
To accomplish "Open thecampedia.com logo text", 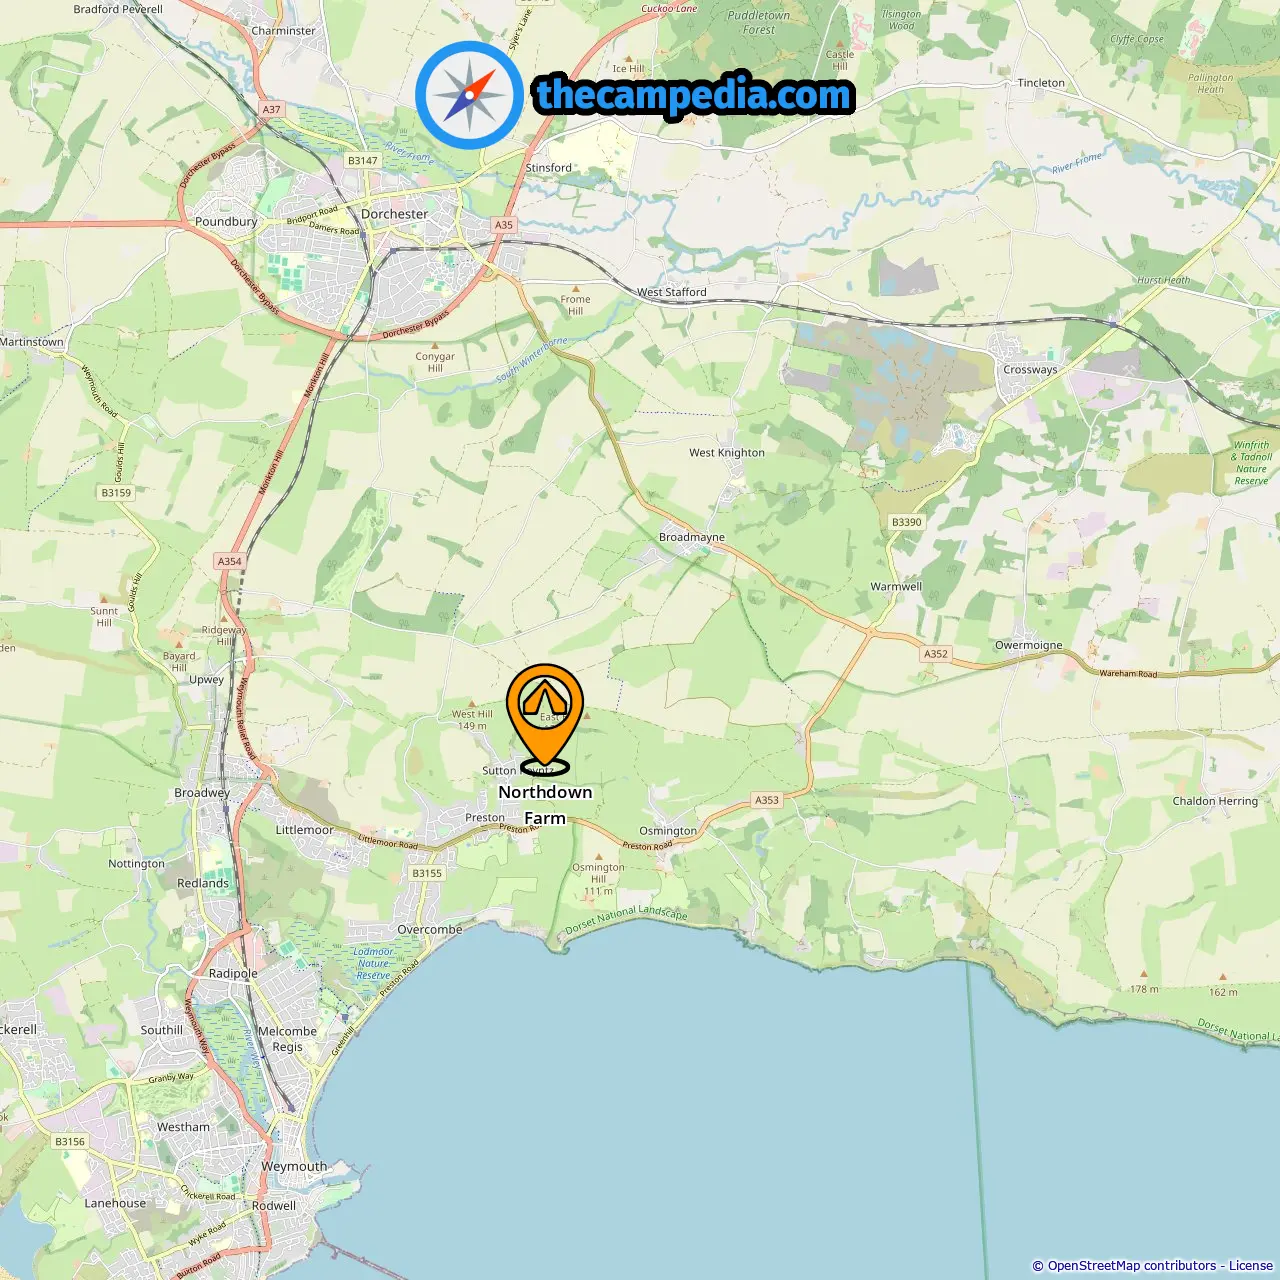I will coord(694,96).
